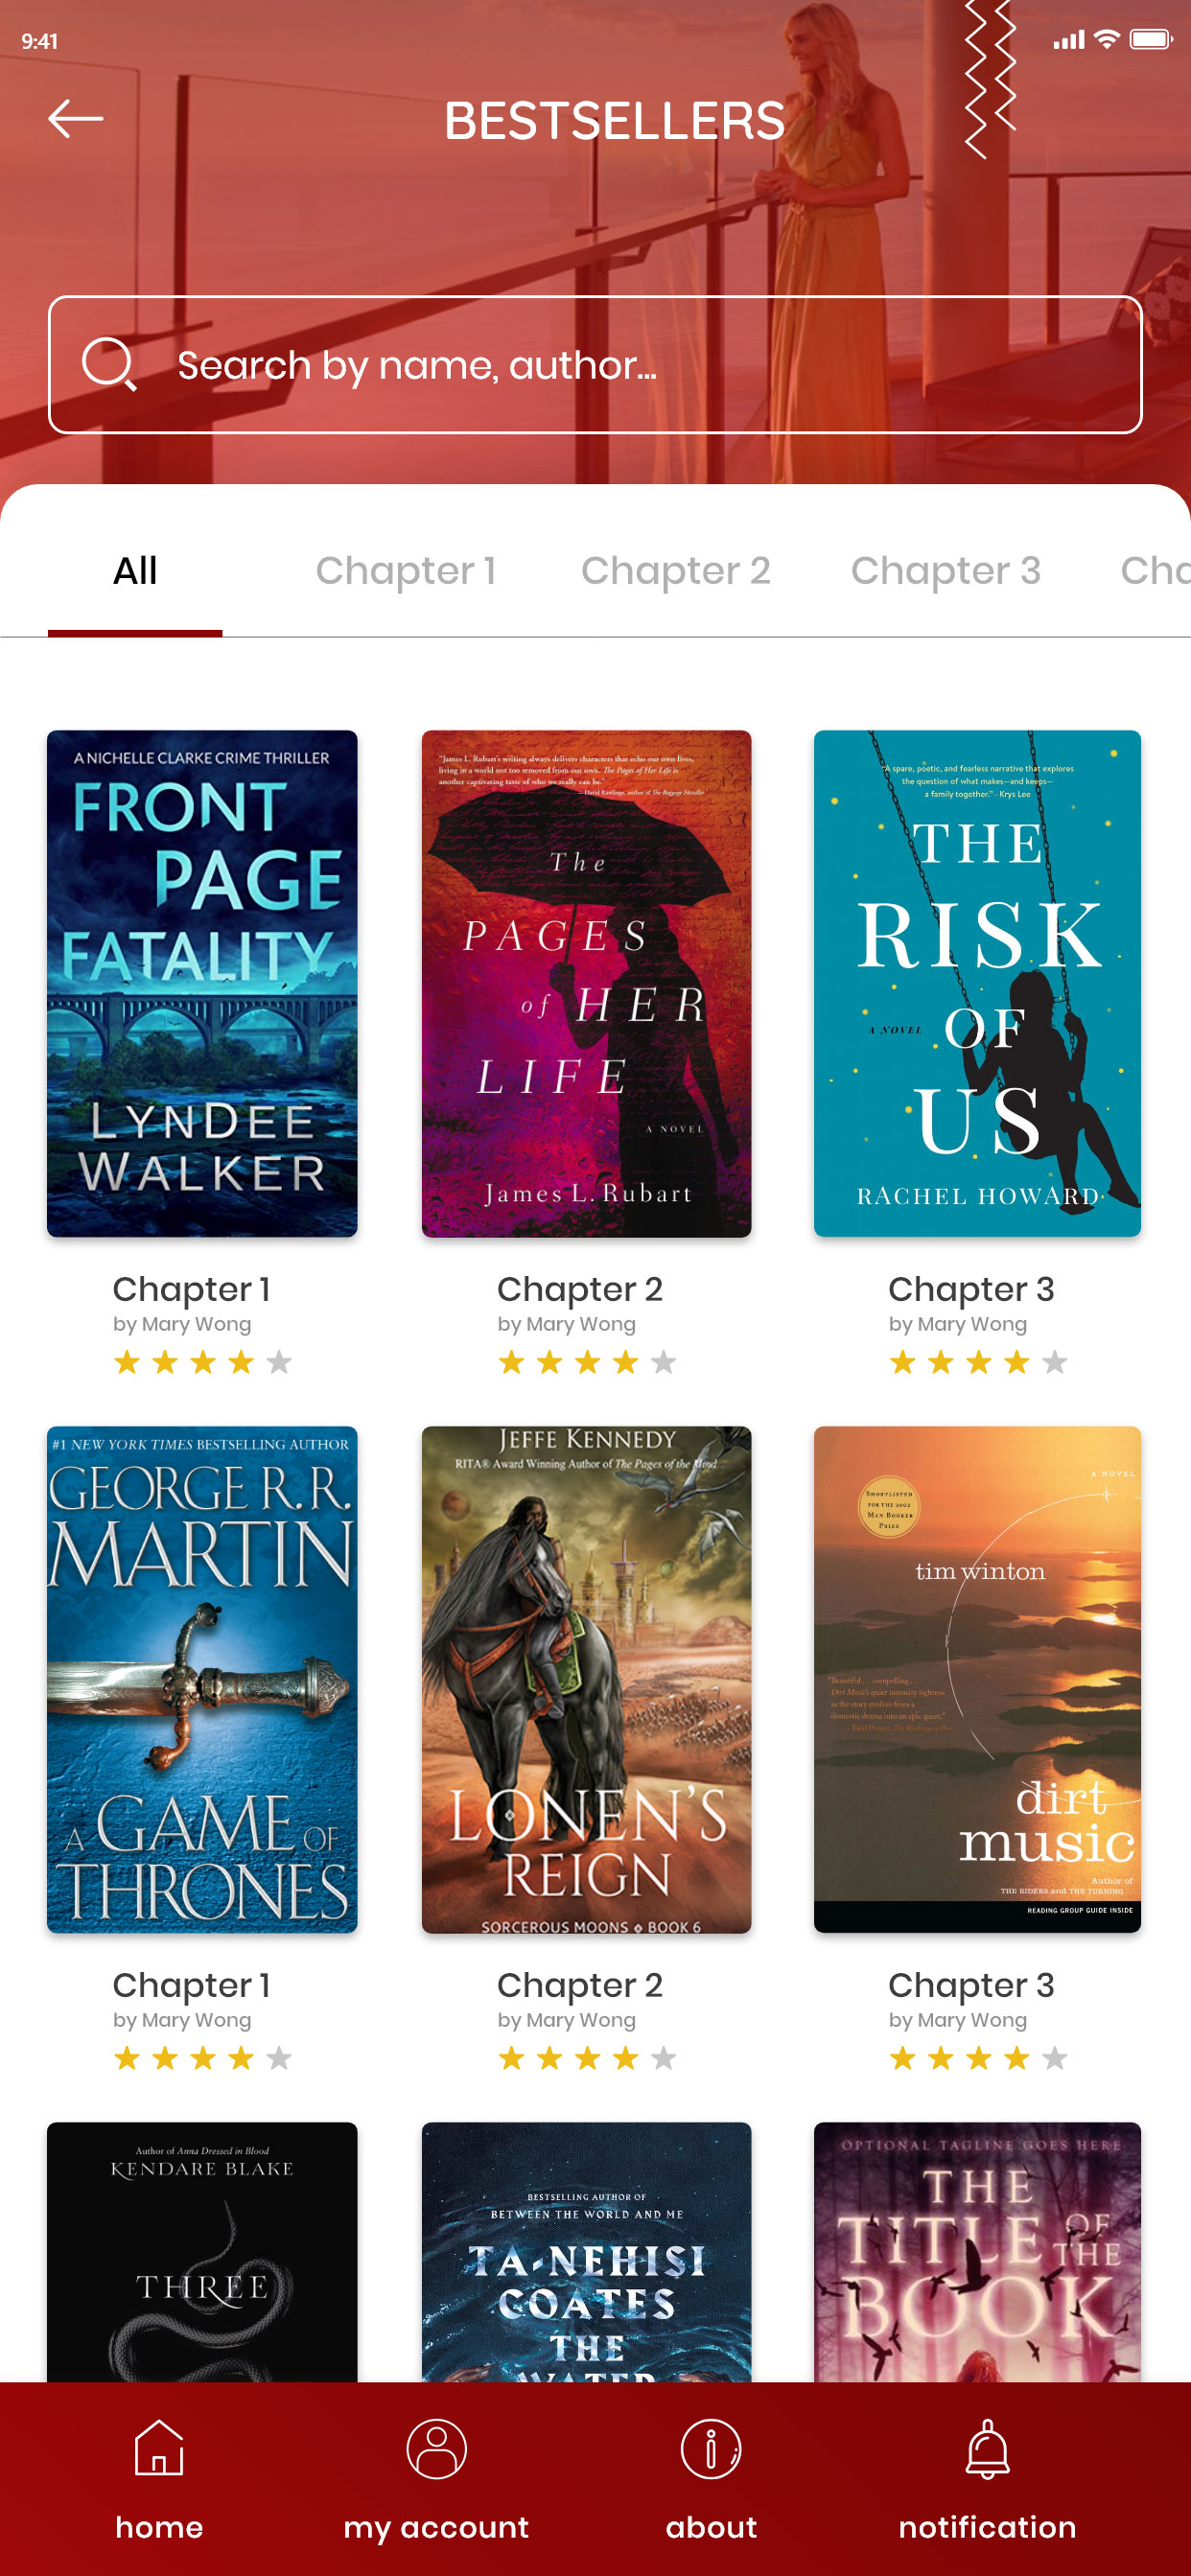Image resolution: width=1191 pixels, height=2576 pixels.
Task: Focus the Search by name, author field
Action: (595, 364)
